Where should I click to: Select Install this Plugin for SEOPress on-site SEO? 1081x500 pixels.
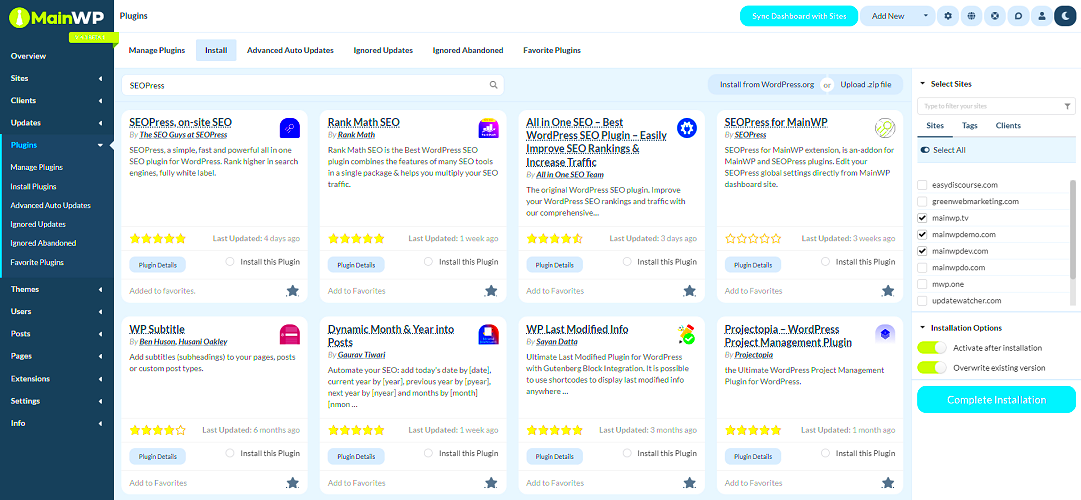(230, 262)
